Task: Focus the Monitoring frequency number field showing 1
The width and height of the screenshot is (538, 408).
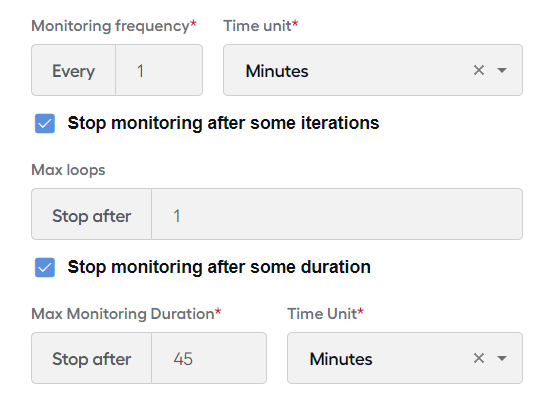Action: [159, 70]
